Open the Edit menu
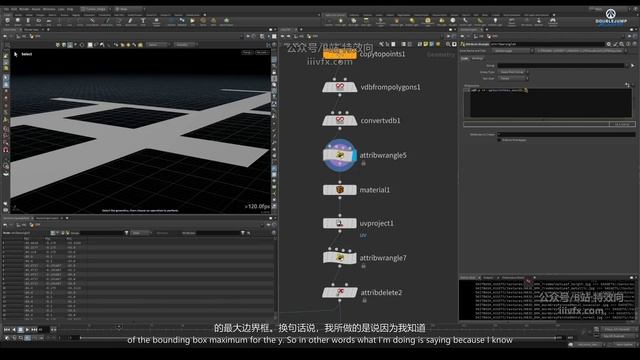 click(x=14, y=9)
